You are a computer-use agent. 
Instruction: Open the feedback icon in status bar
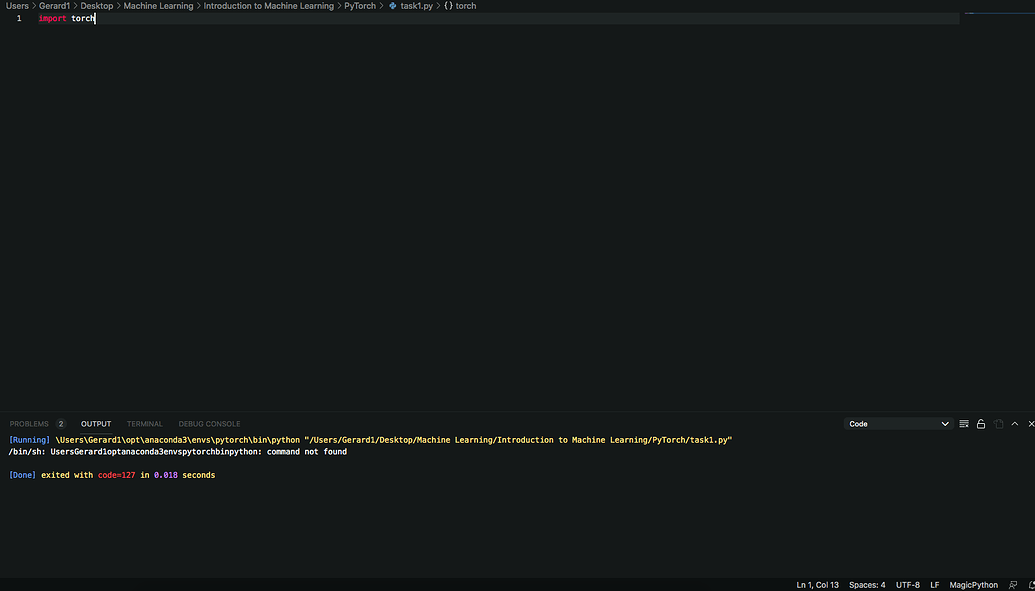pos(1013,585)
